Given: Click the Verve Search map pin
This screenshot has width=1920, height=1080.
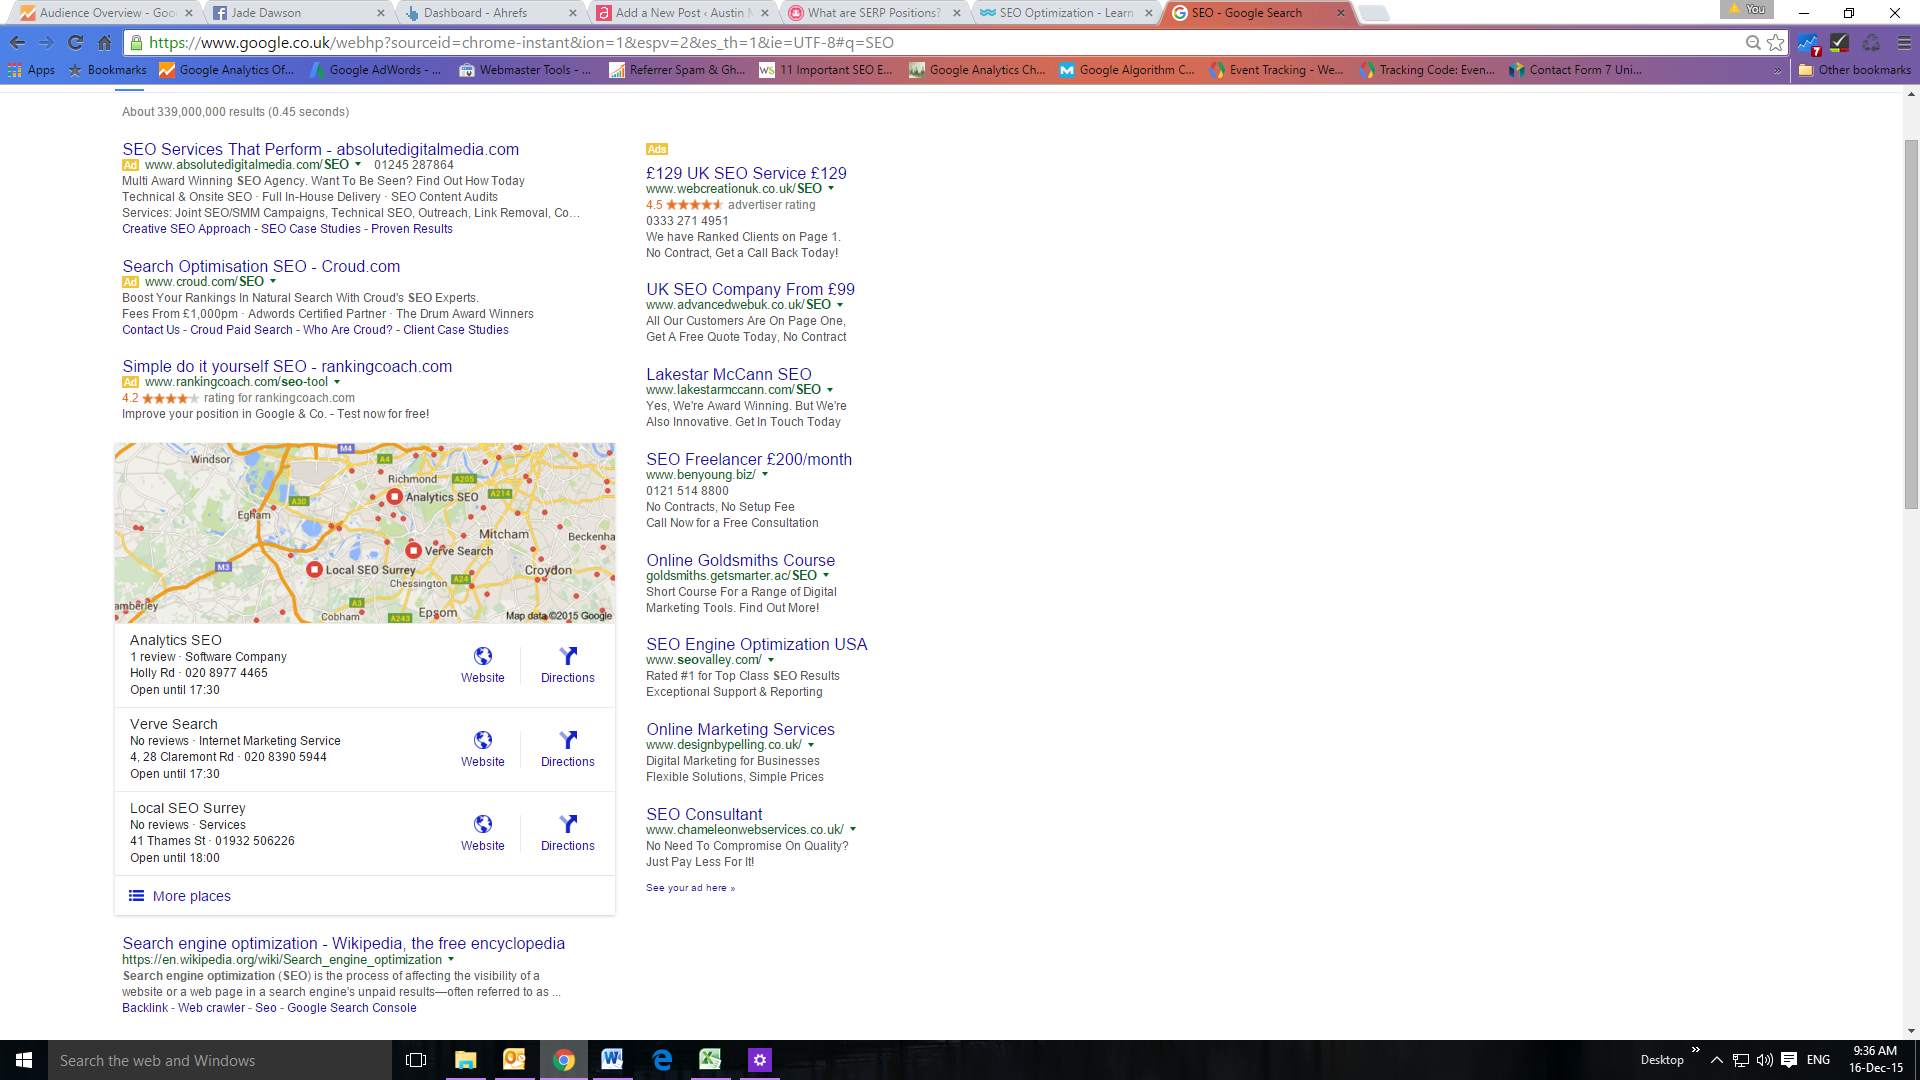Looking at the screenshot, I should coord(413,550).
